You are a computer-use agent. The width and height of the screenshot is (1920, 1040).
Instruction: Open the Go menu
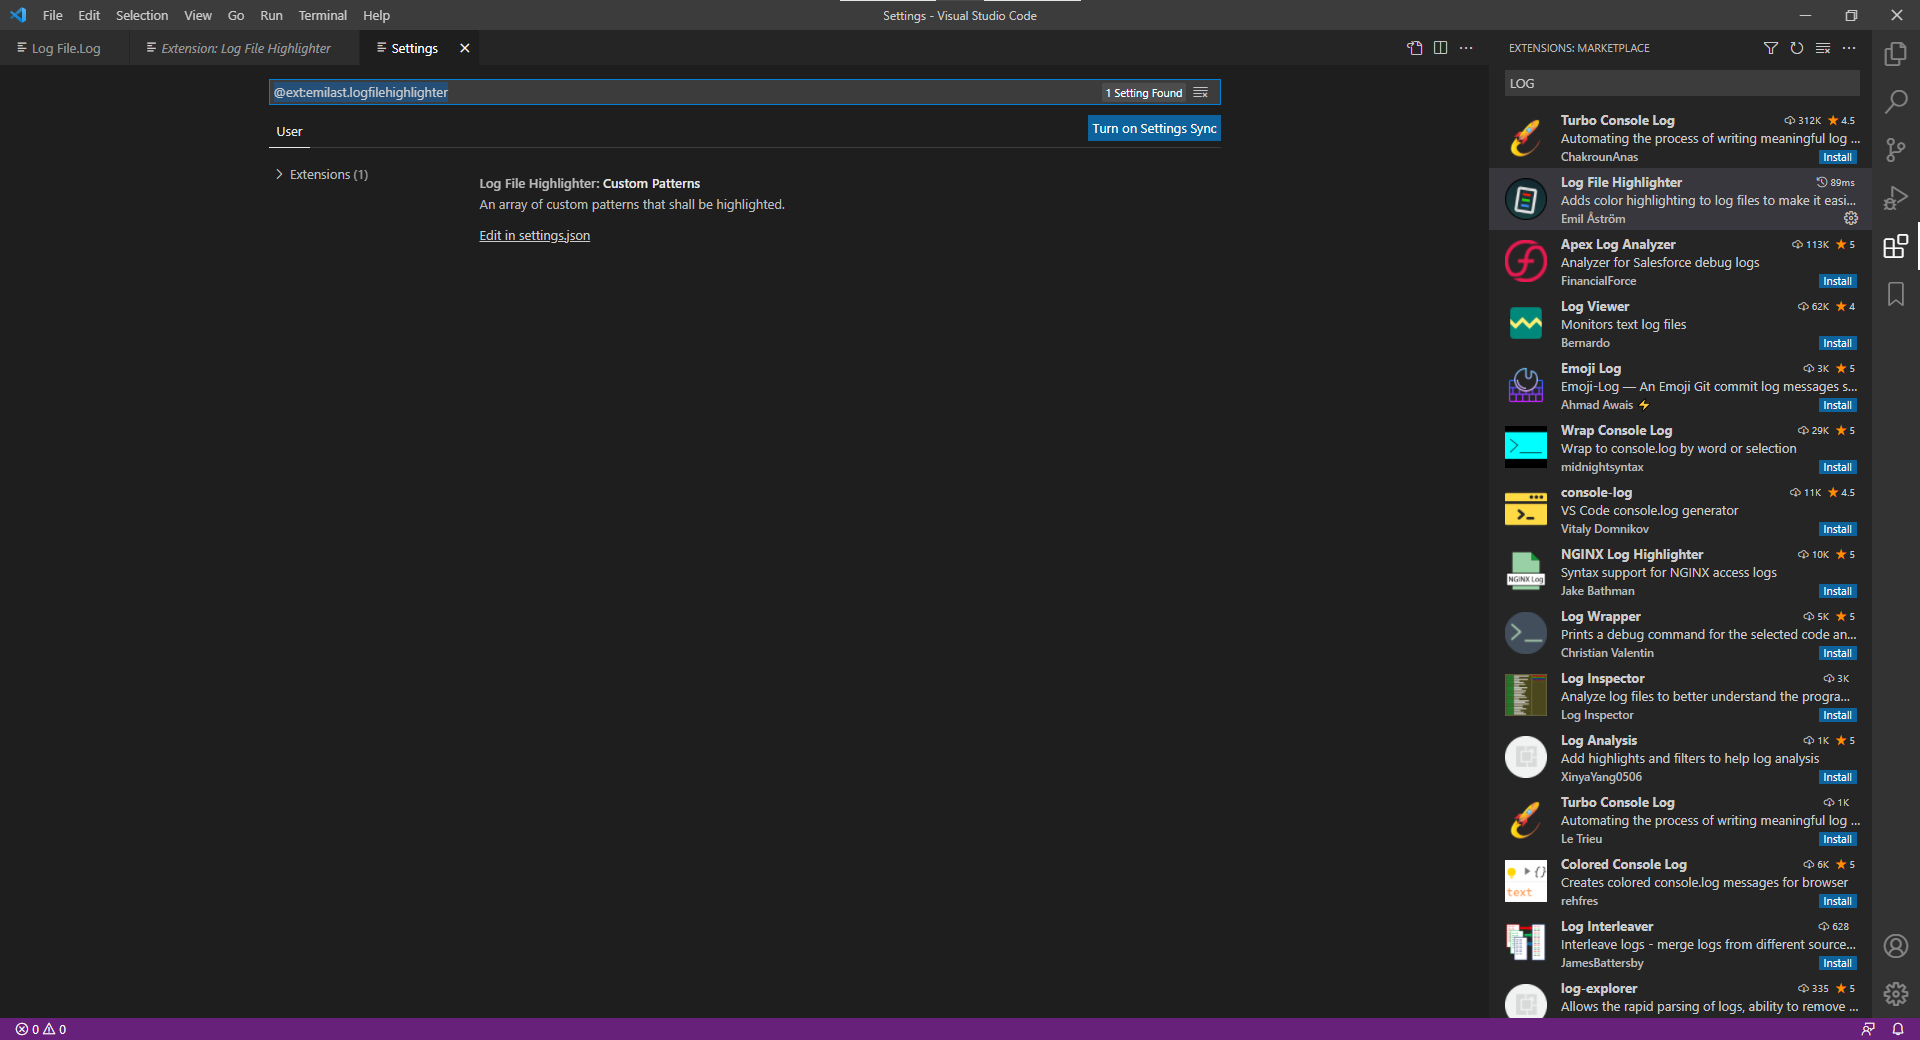point(236,15)
